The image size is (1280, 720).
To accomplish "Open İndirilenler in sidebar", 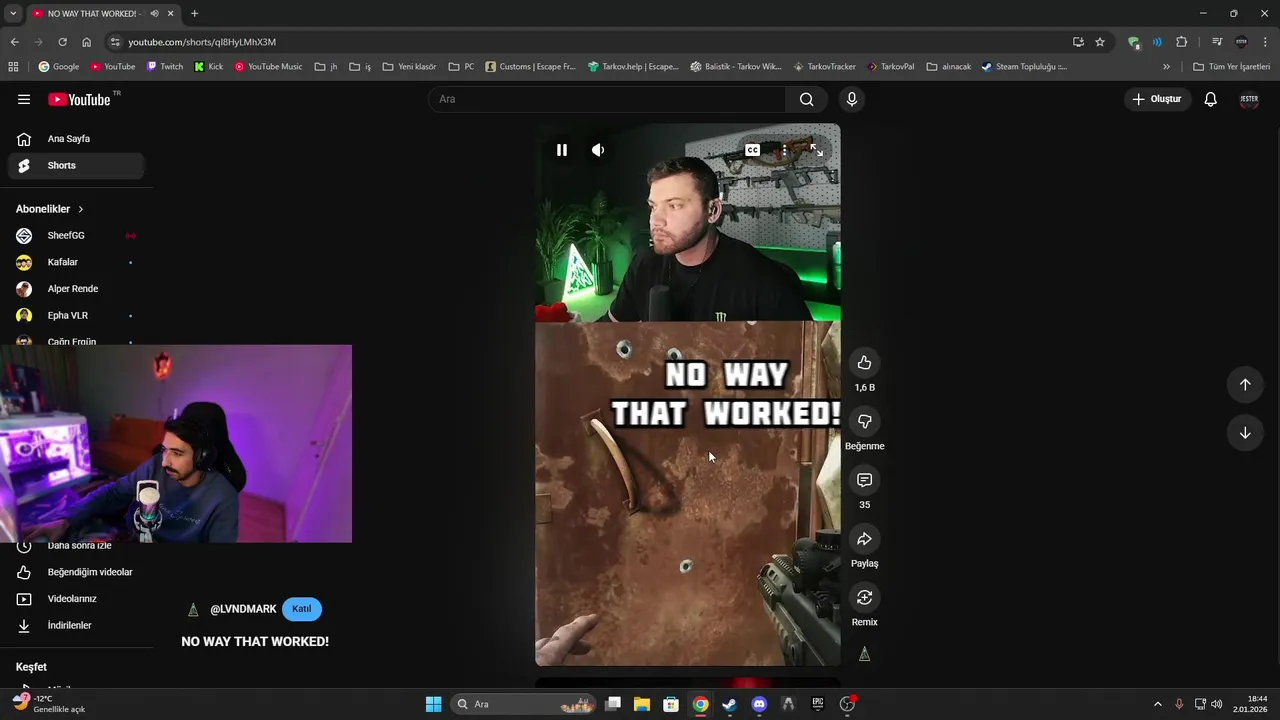I will (x=76, y=626).
